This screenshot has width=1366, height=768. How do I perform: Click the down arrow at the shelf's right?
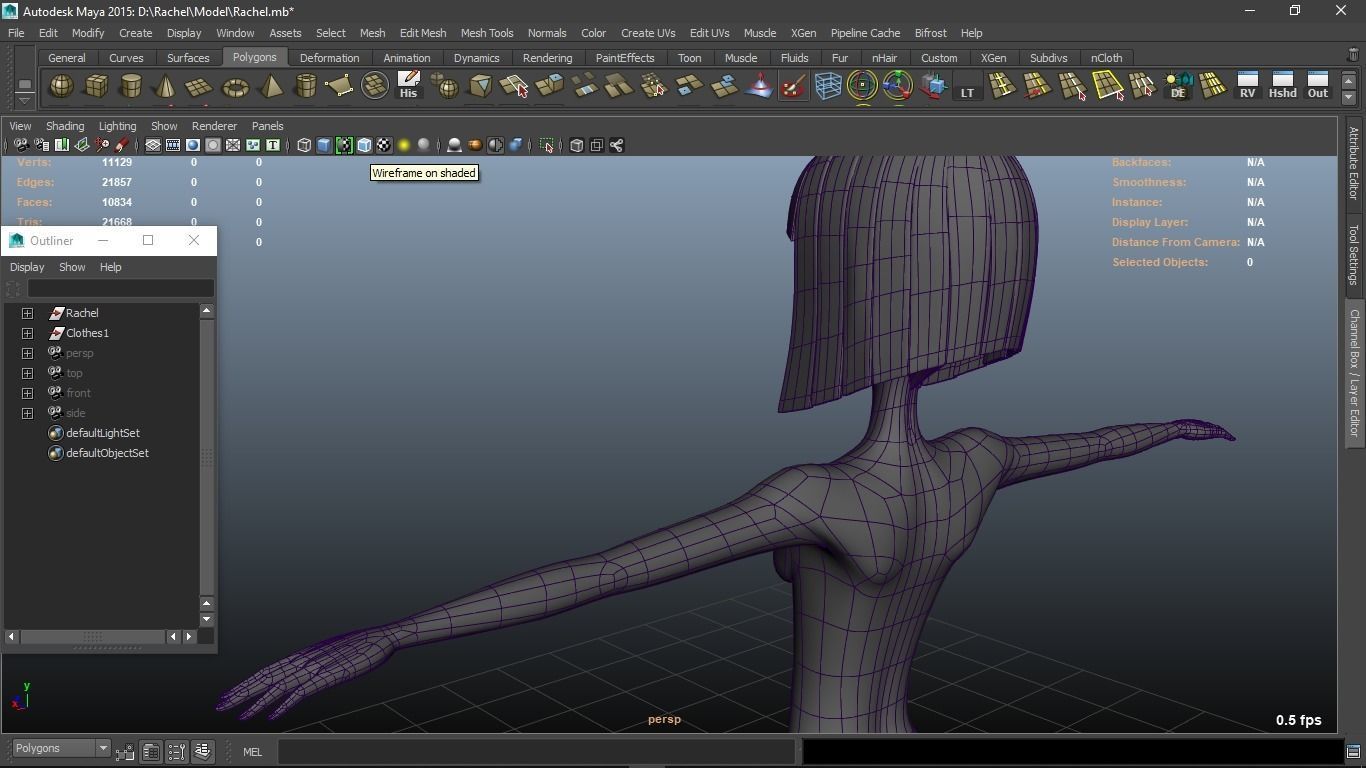point(1348,97)
